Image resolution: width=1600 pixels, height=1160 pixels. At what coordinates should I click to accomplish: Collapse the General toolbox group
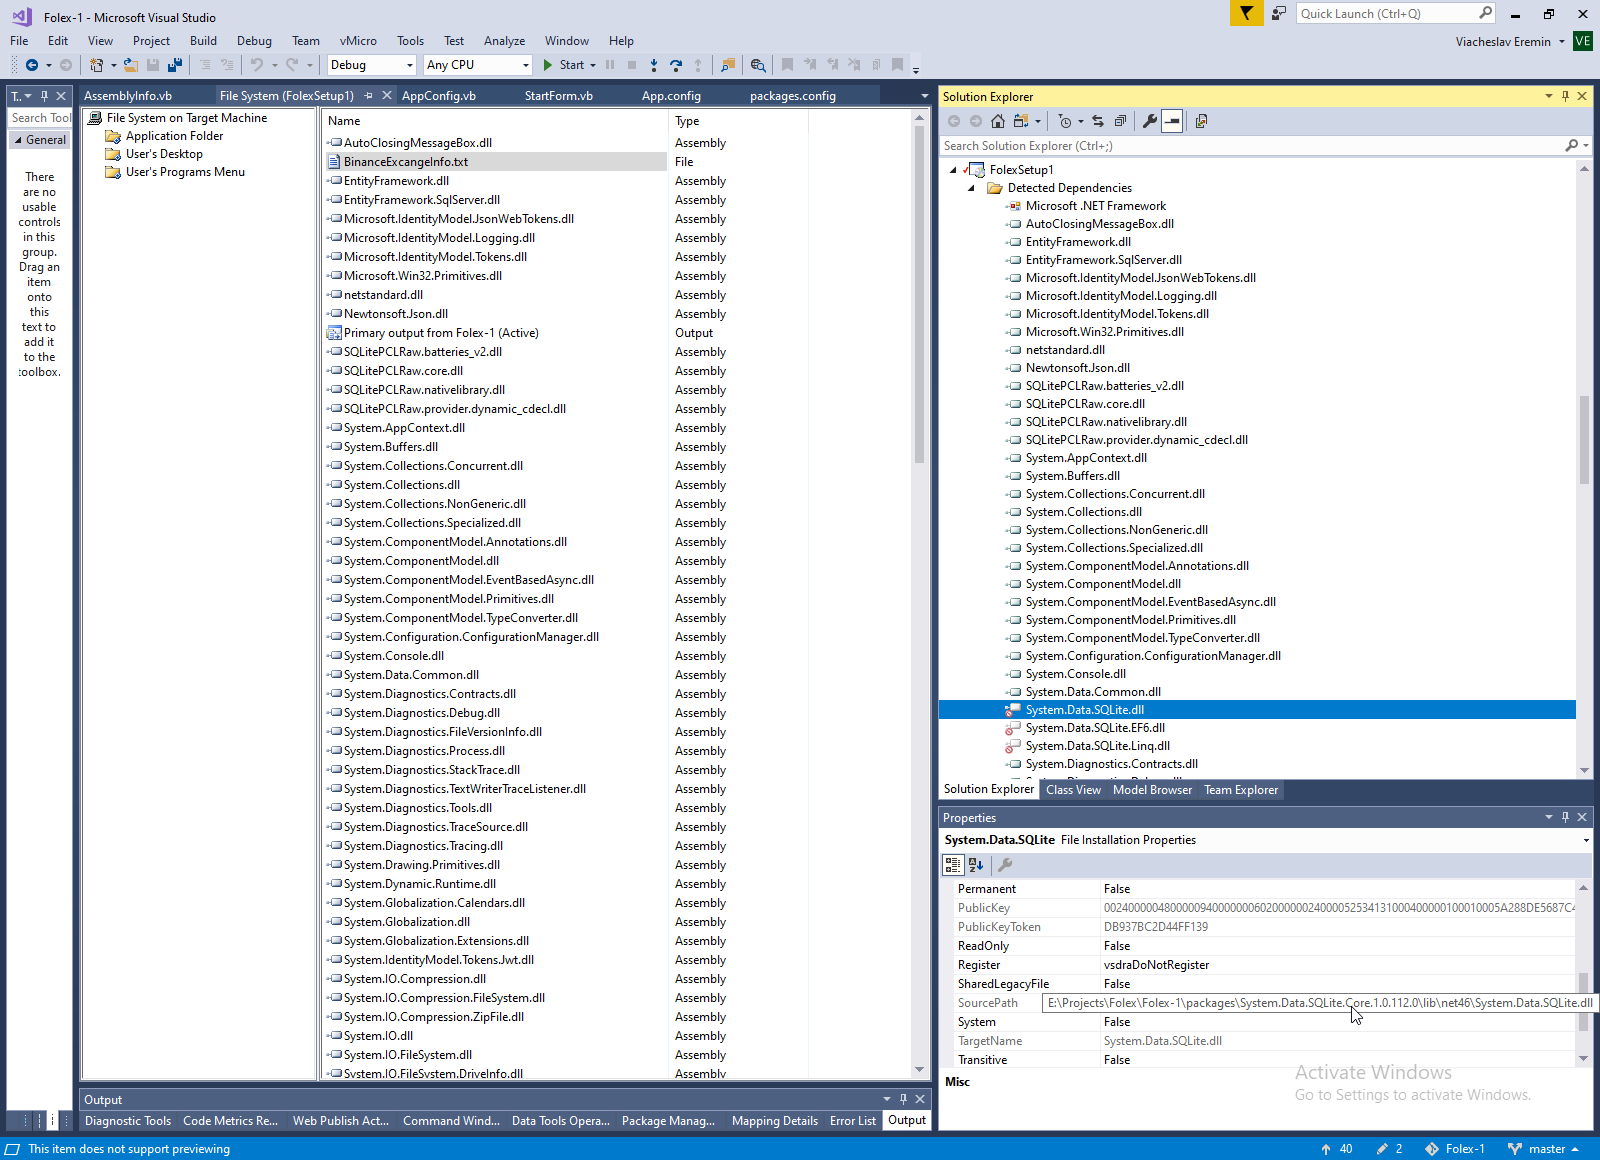(18, 140)
